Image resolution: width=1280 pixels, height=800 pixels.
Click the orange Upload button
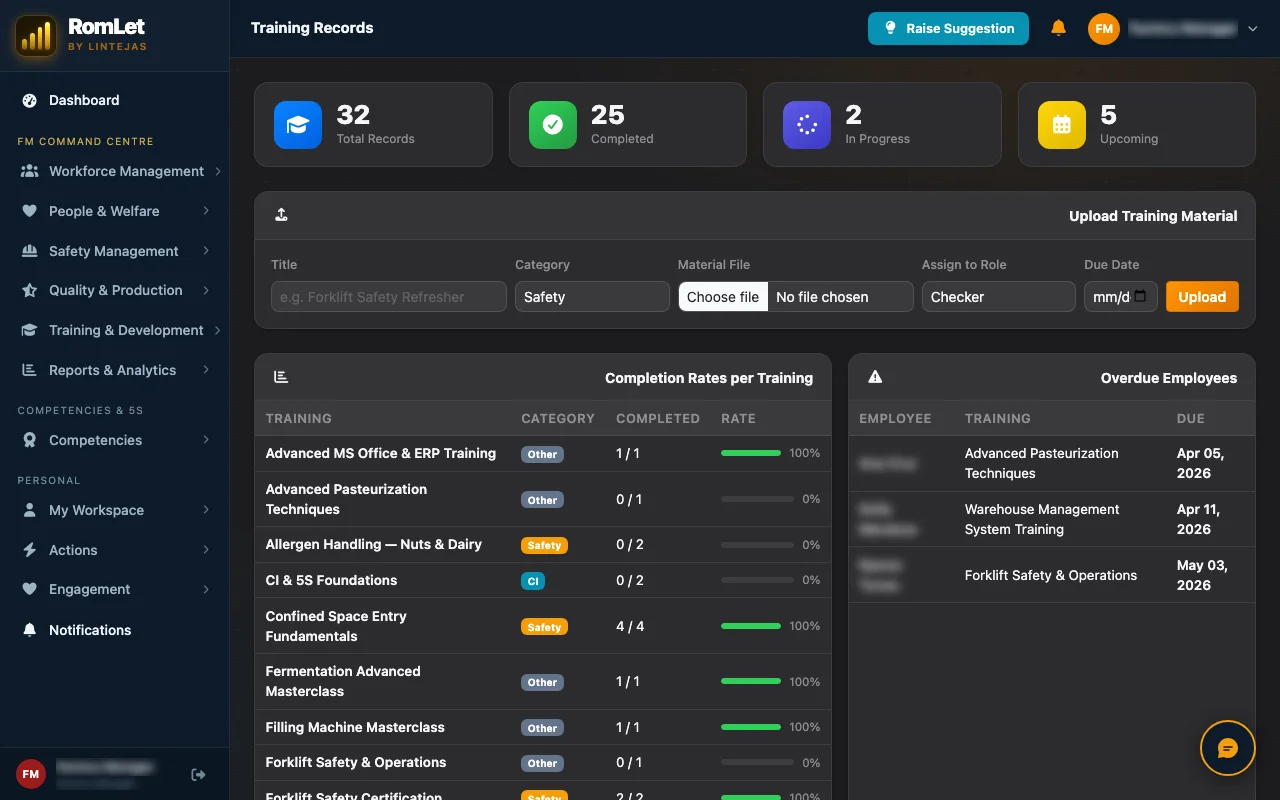click(x=1202, y=297)
